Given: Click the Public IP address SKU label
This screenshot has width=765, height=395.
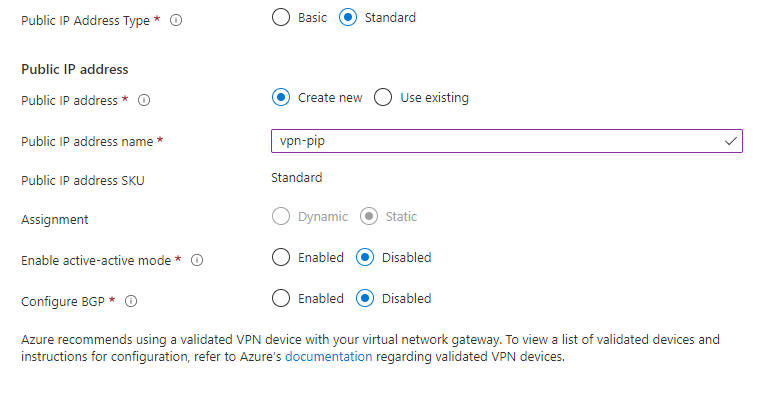Looking at the screenshot, I should (83, 180).
